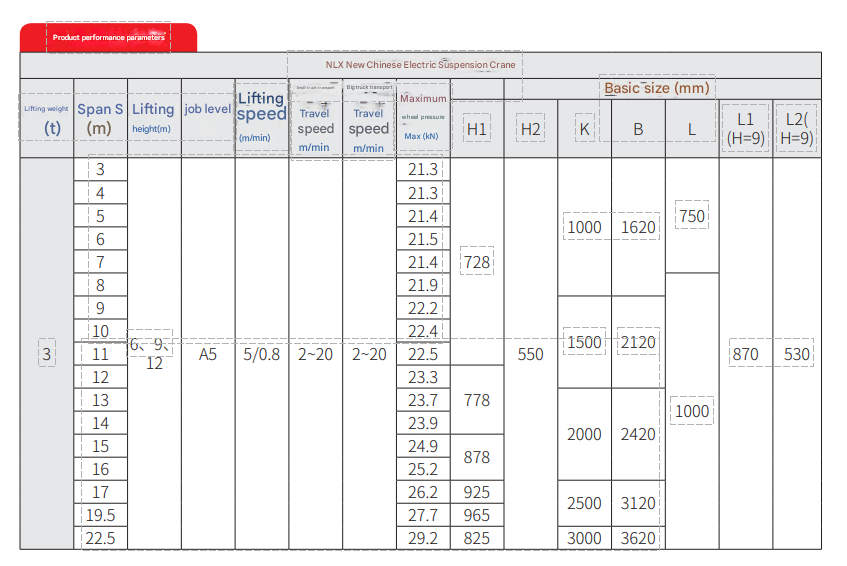The height and width of the screenshot is (566, 847).
Task: Click the Span S (m) column header
Action: (100, 118)
